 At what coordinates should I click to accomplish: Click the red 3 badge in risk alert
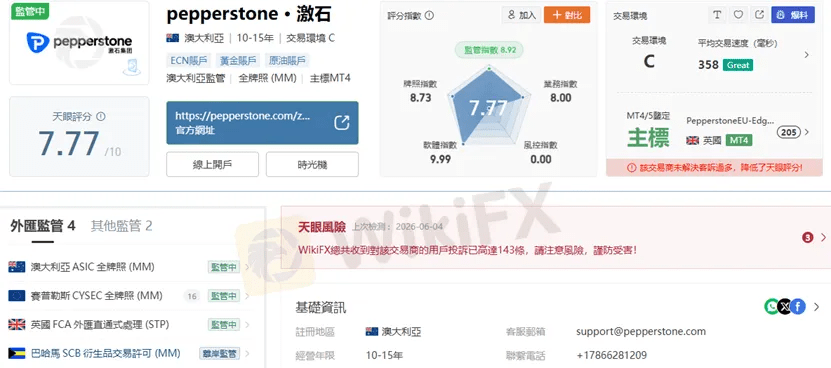tap(808, 238)
